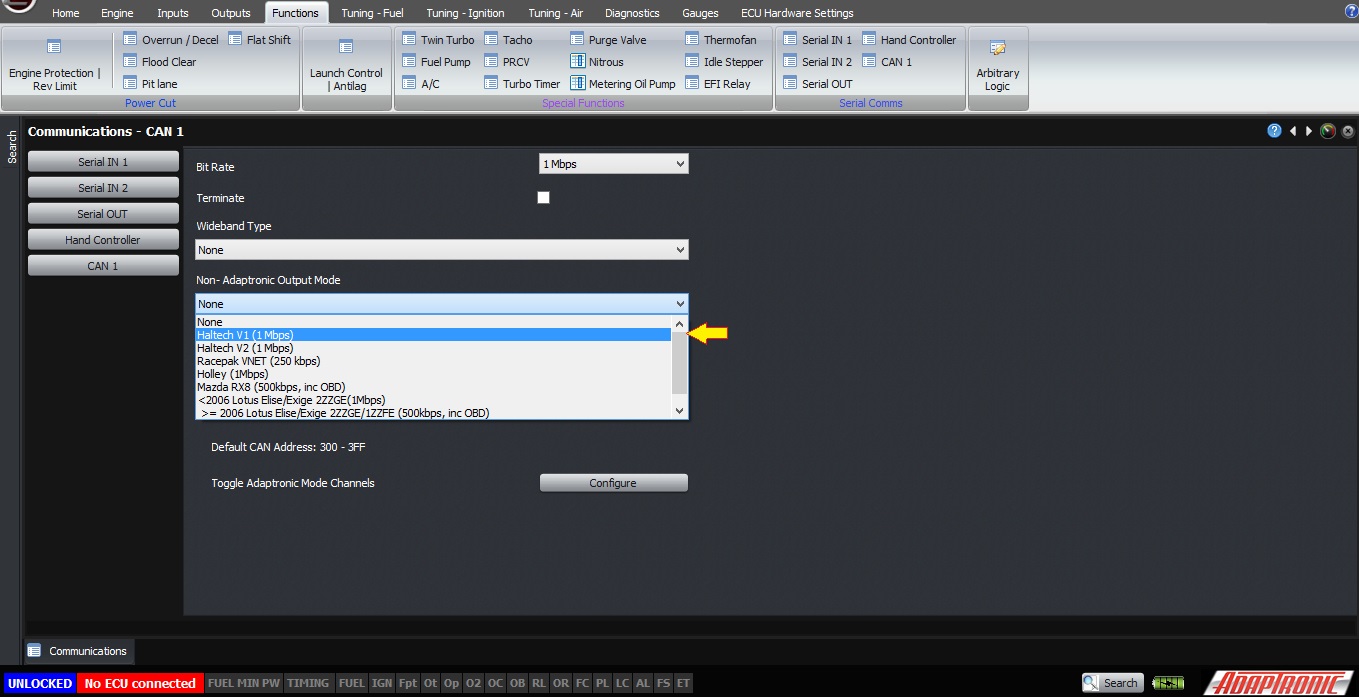Viewport: 1359px width, 697px height.
Task: Open Overrun / Decel settings
Action: 170,40
